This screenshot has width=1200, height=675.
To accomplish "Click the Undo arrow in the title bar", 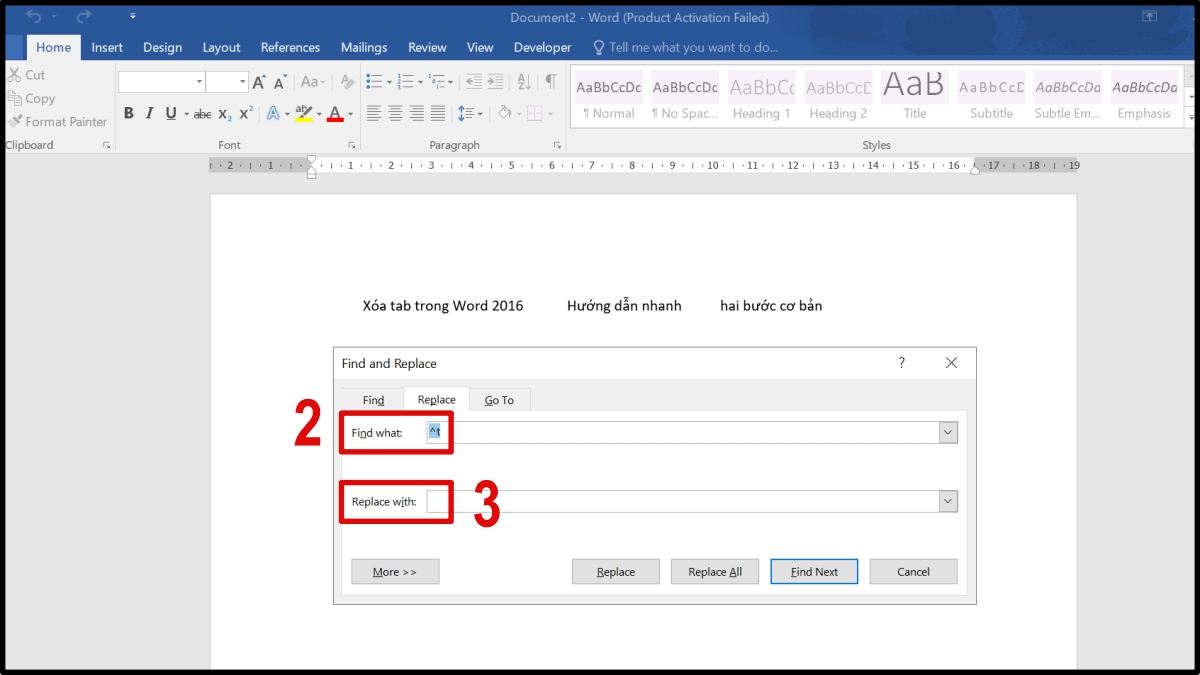I will click(34, 17).
